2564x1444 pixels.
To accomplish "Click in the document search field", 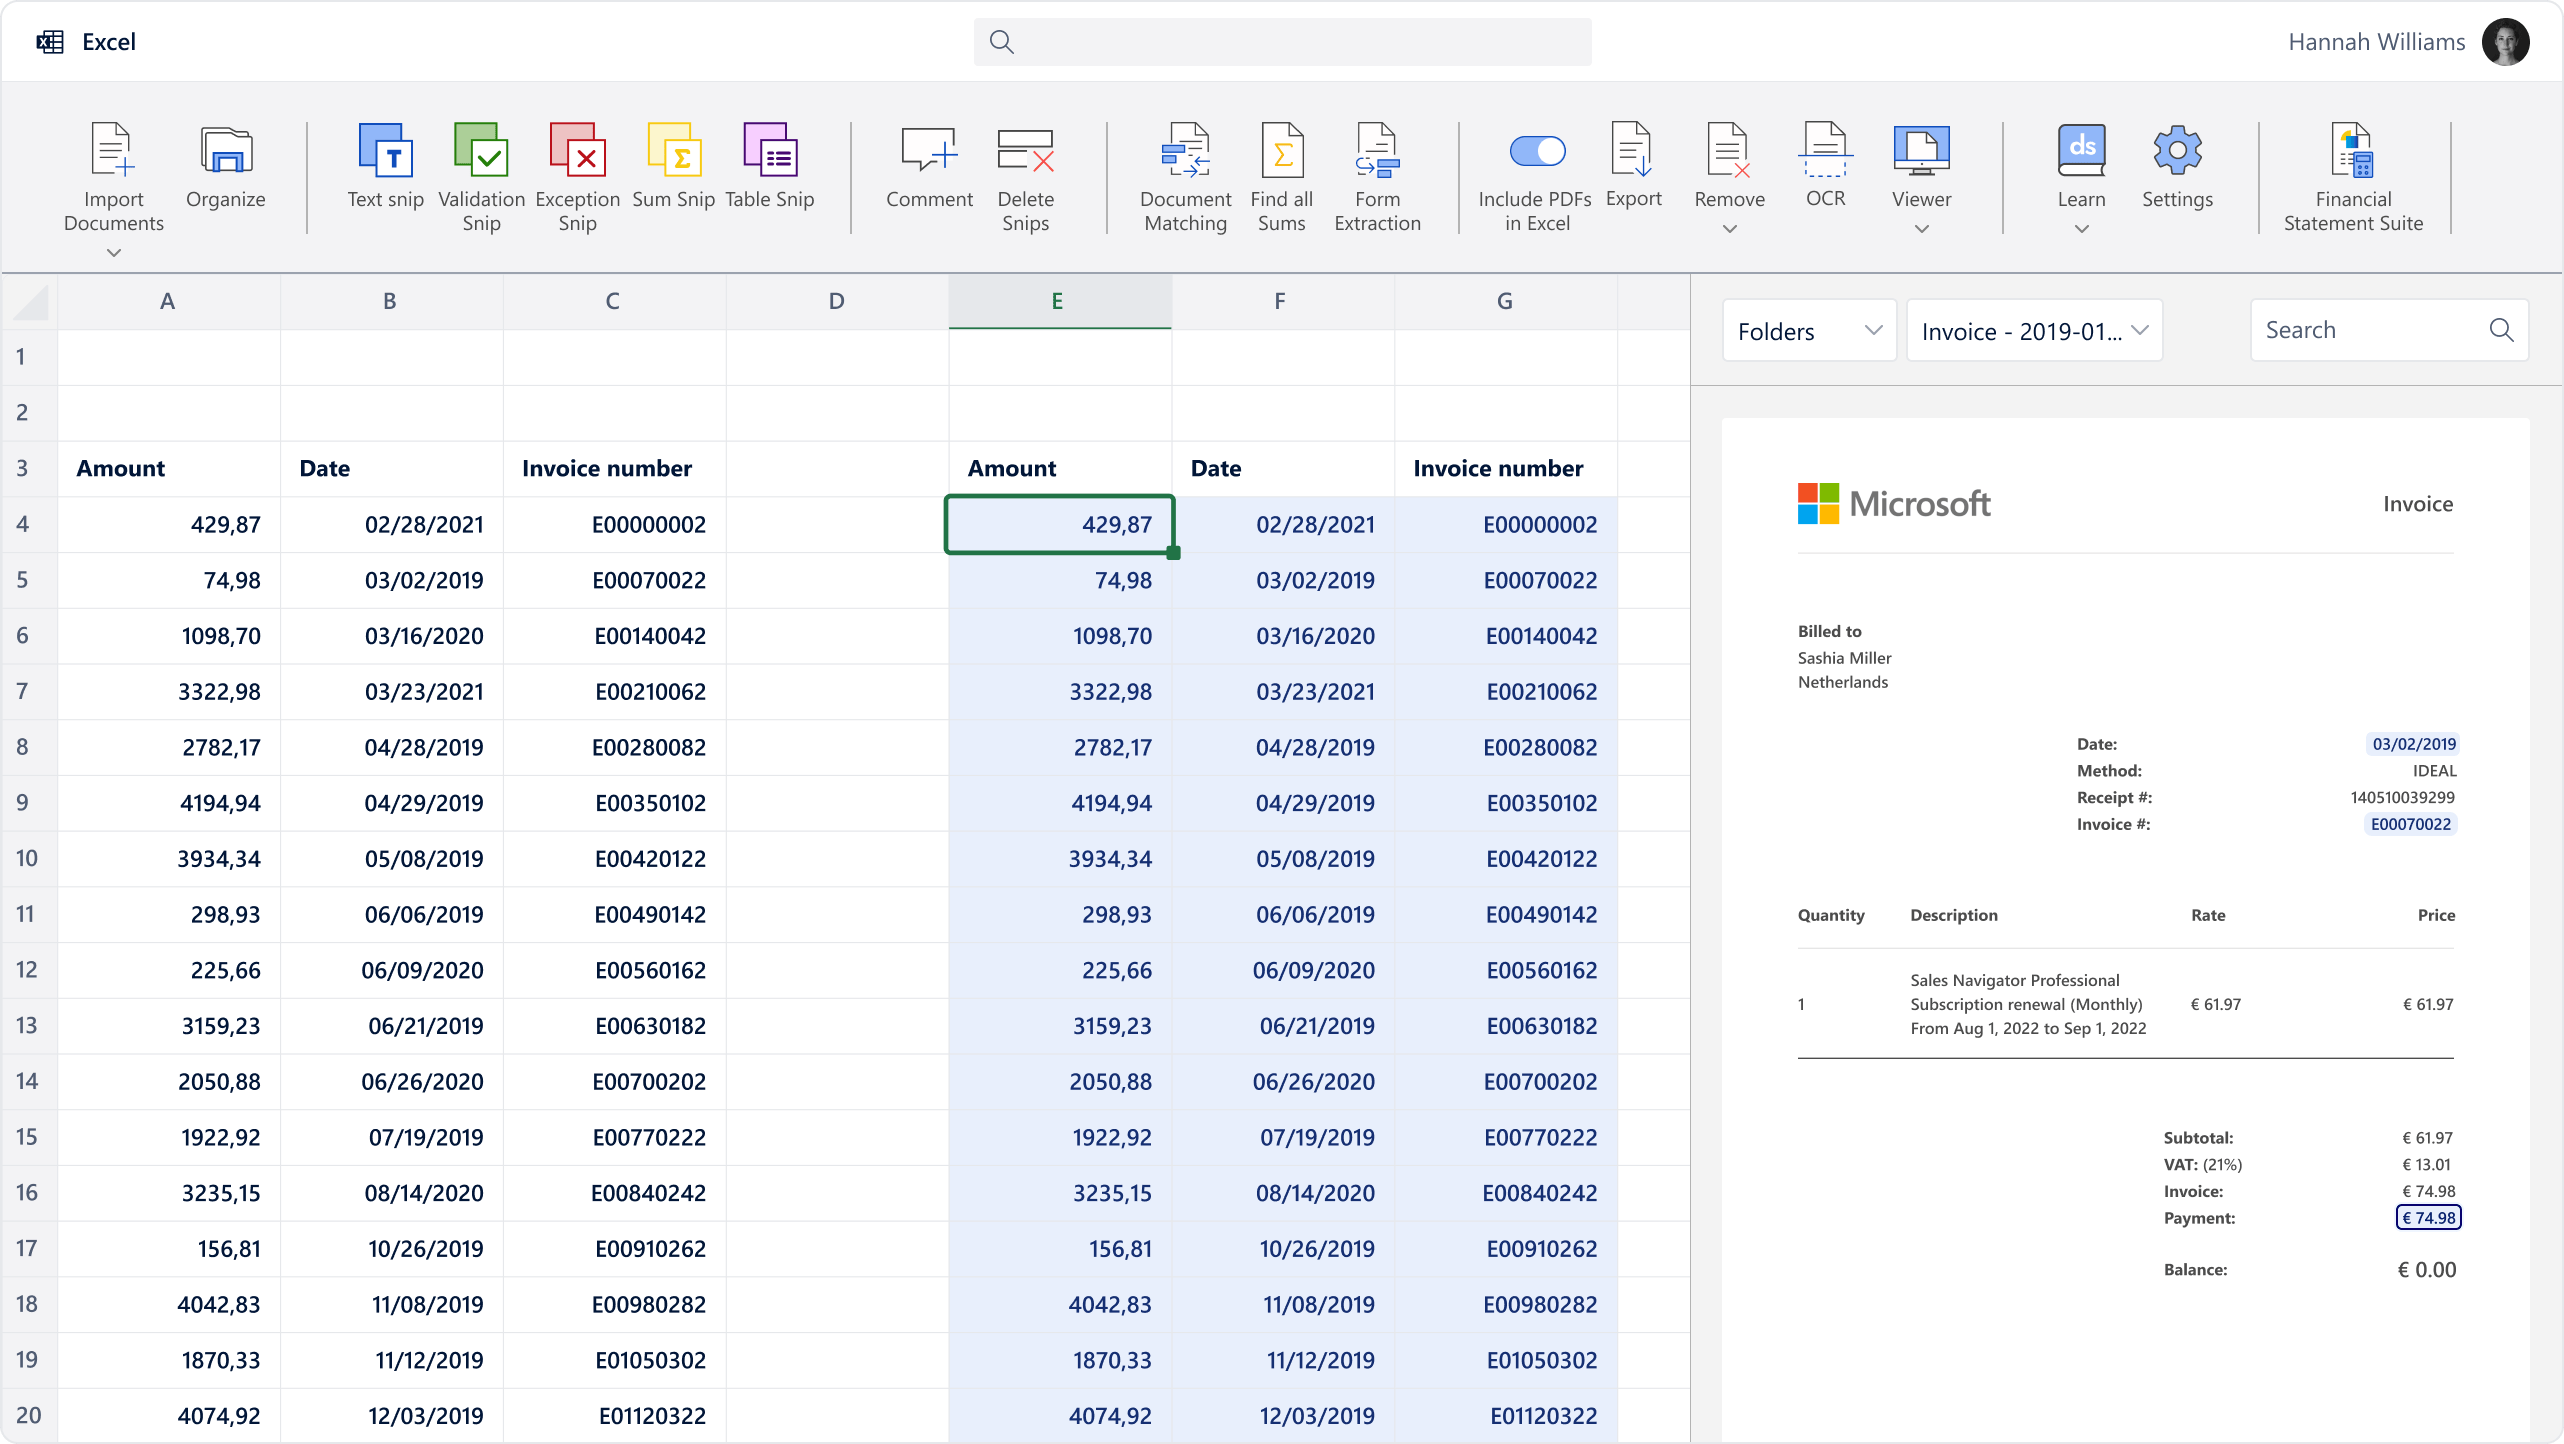I will tap(2380, 330).
